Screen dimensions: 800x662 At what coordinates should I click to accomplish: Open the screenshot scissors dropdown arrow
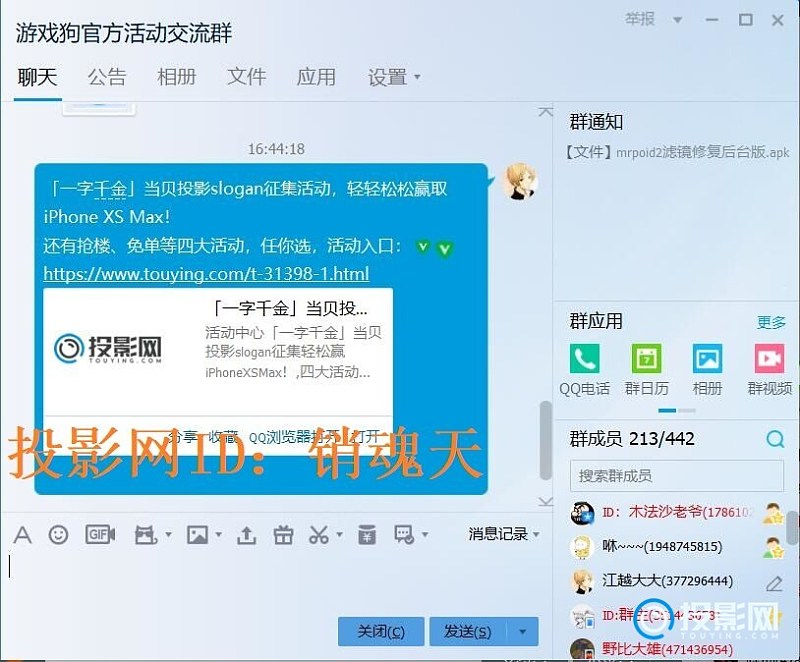338,536
